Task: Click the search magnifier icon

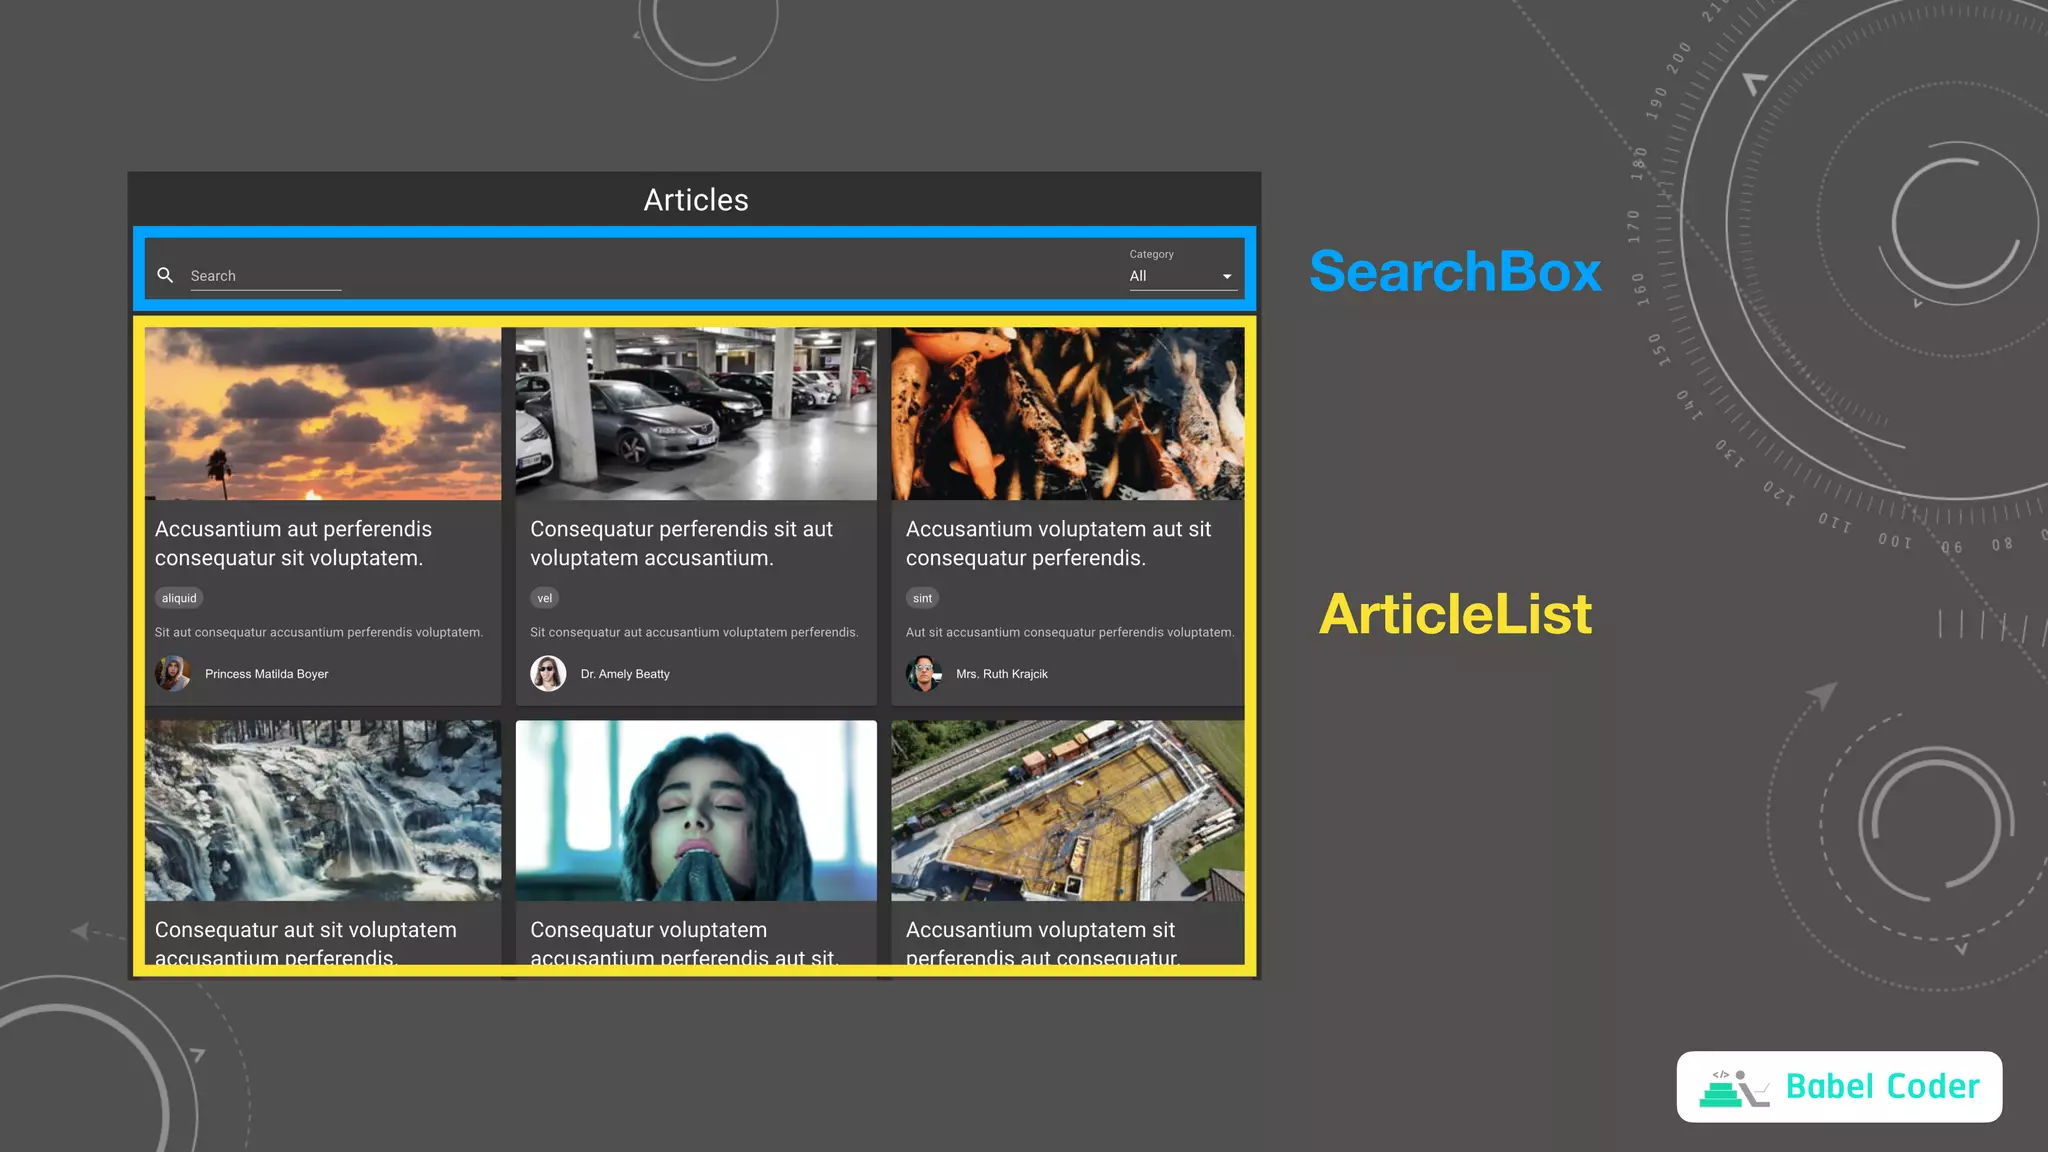Action: (165, 275)
